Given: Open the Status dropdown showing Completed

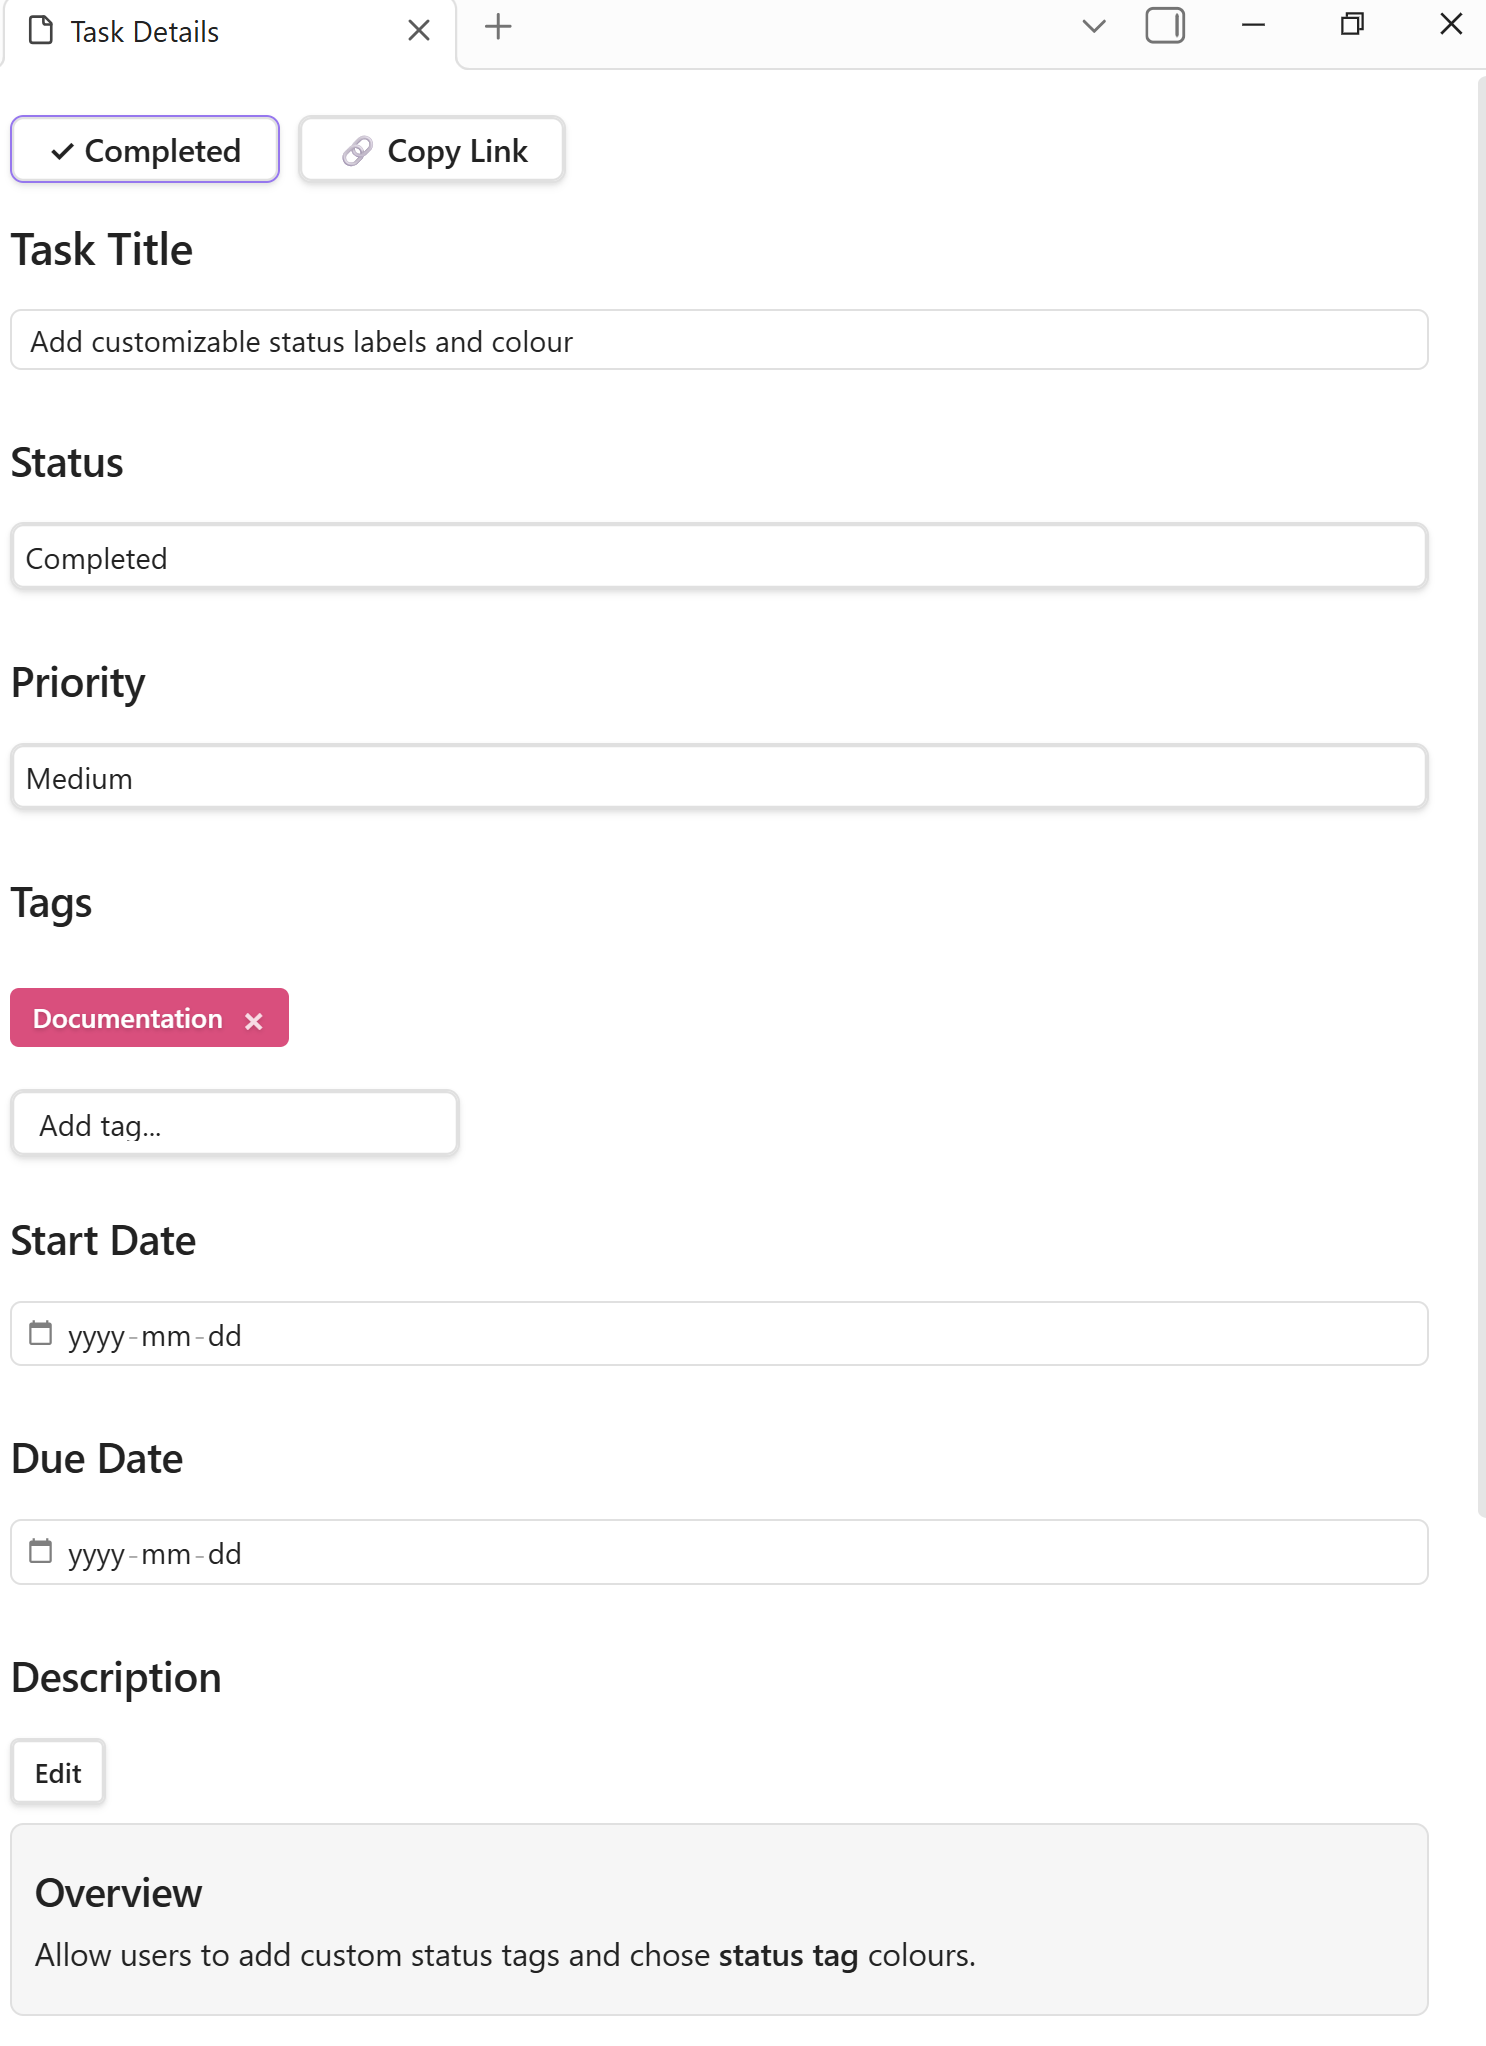Looking at the screenshot, I should point(718,557).
